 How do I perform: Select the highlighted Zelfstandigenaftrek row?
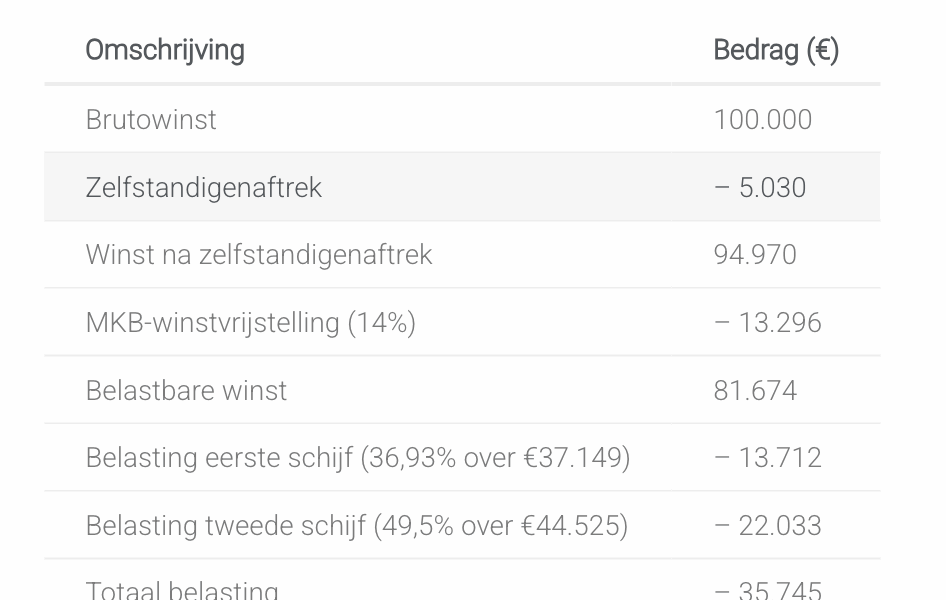(462, 187)
